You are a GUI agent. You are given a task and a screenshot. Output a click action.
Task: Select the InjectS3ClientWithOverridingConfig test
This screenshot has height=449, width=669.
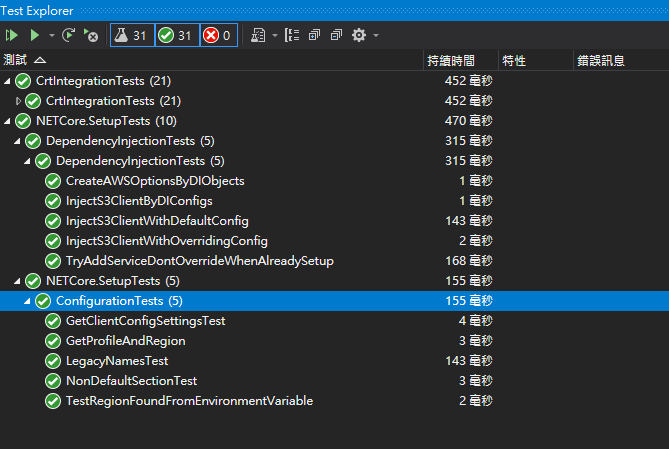click(166, 241)
